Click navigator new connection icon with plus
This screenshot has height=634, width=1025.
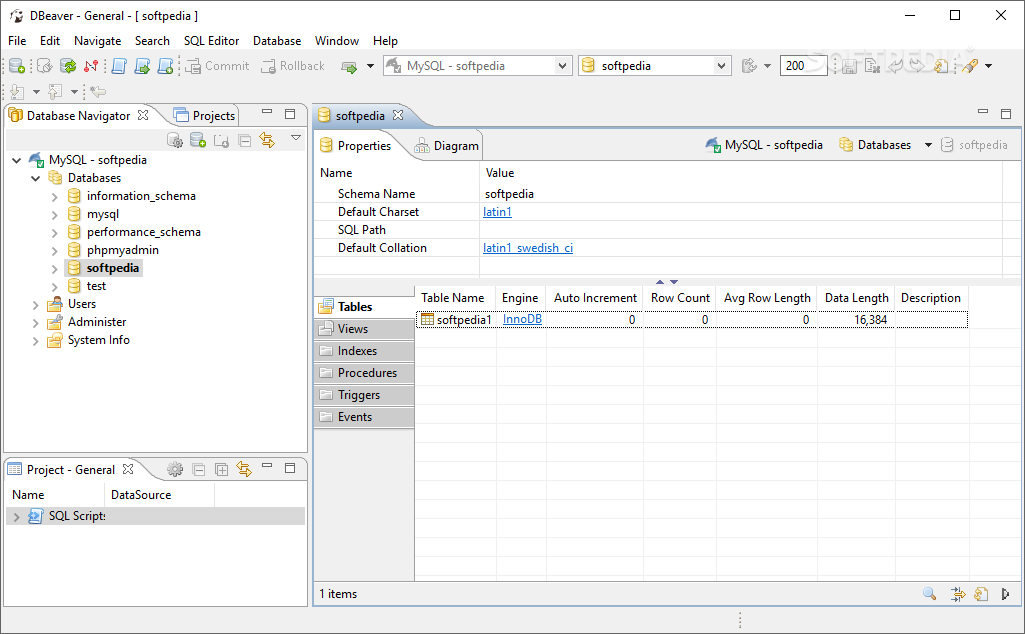[198, 140]
